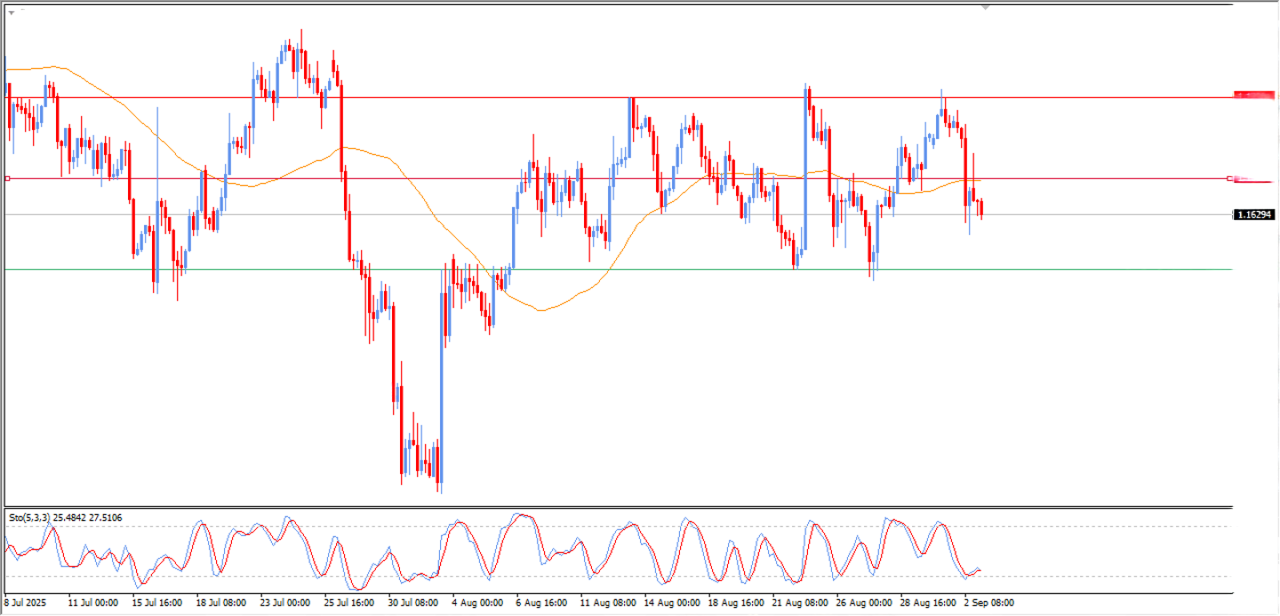
Task: Select the green horizontal support line
Action: [x=618, y=269]
